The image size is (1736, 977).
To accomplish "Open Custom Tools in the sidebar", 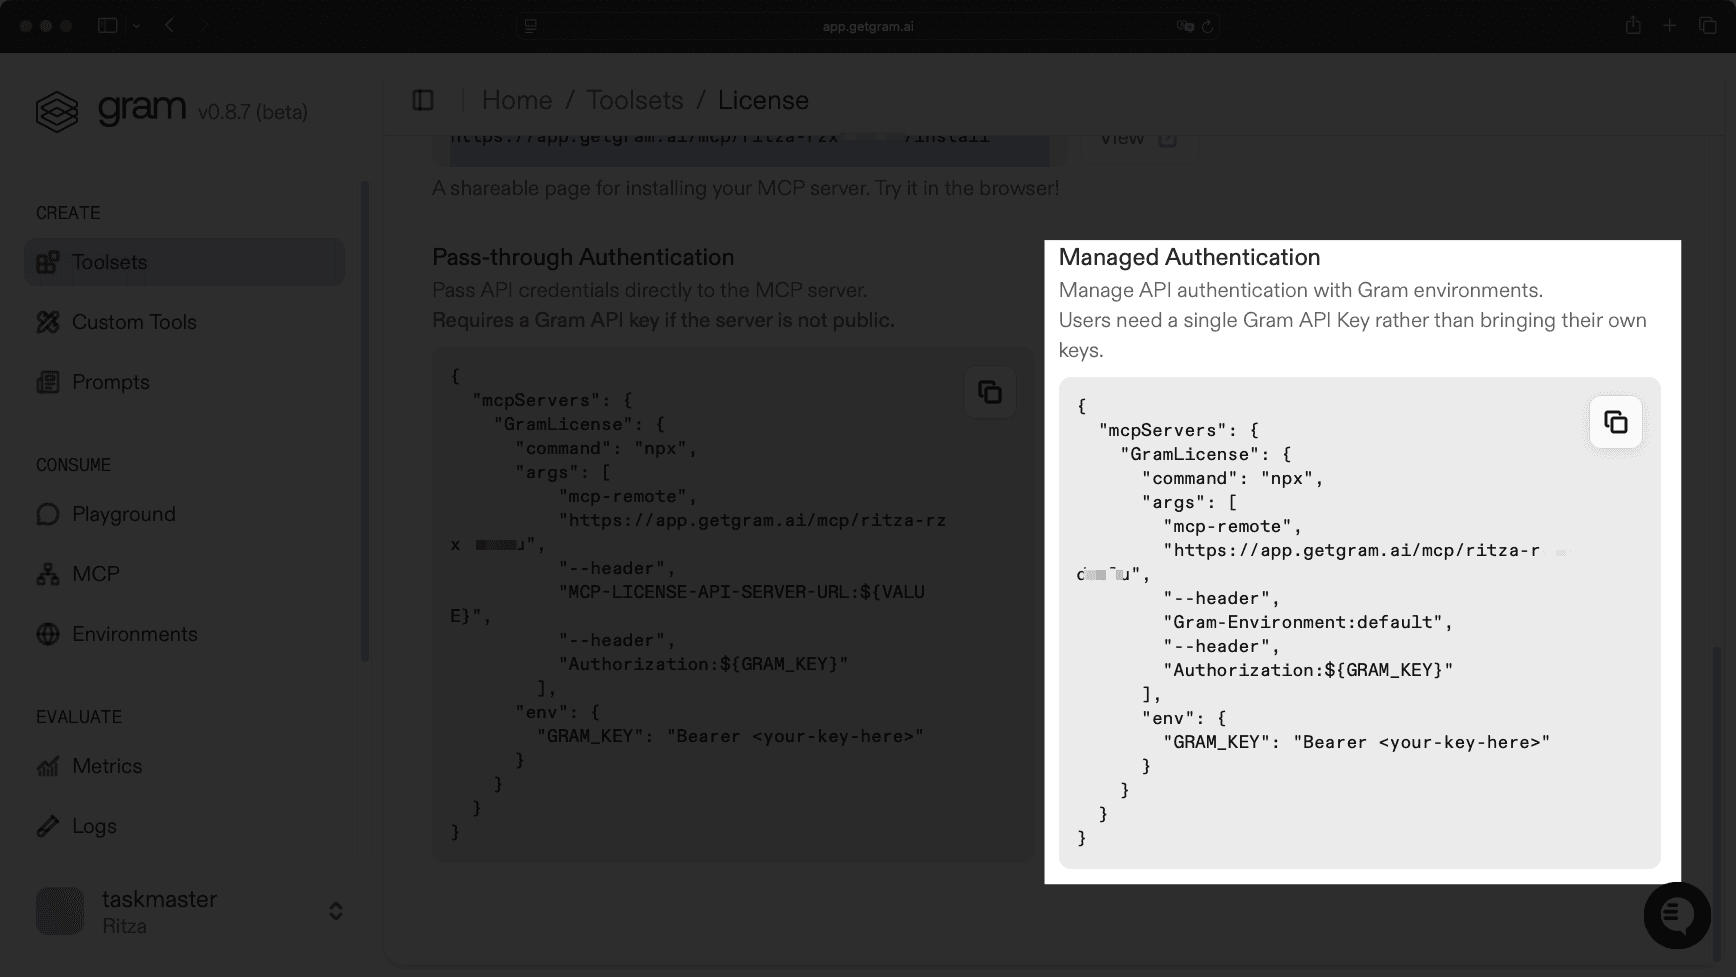I will tap(134, 322).
